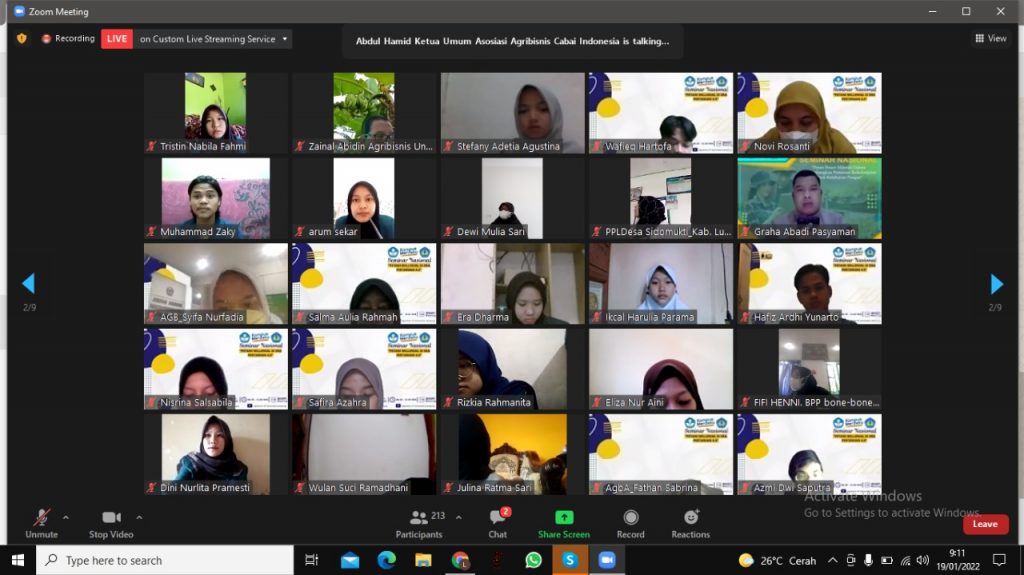Expand video options arrow next to Stop Video
This screenshot has width=1024, height=575.
click(139, 517)
